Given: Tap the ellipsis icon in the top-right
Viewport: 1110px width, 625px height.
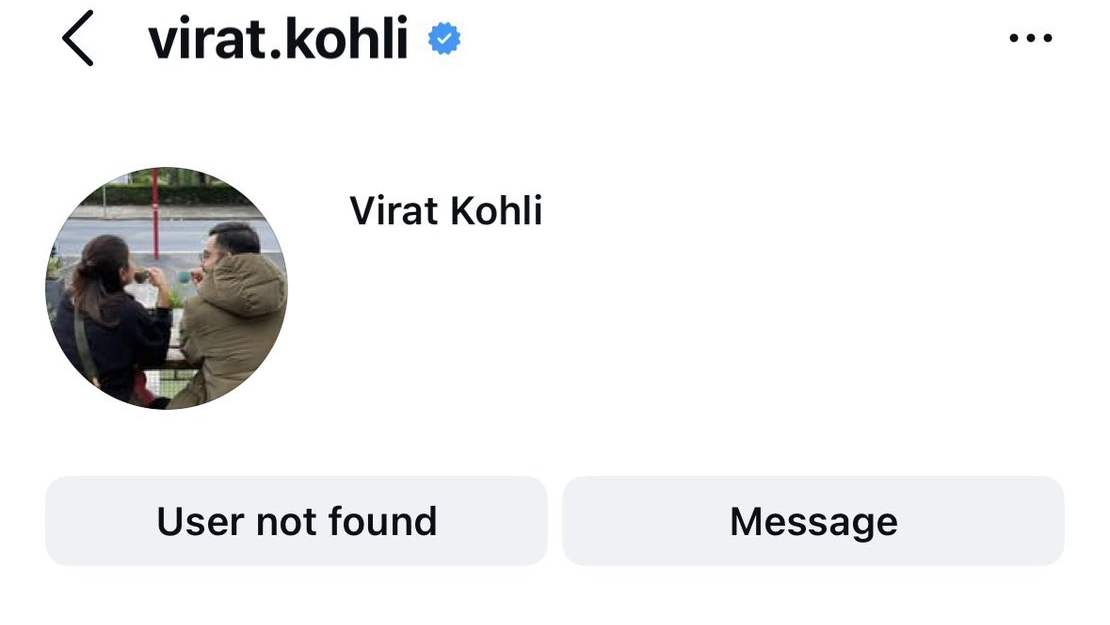Looking at the screenshot, I should [x=1031, y=37].
